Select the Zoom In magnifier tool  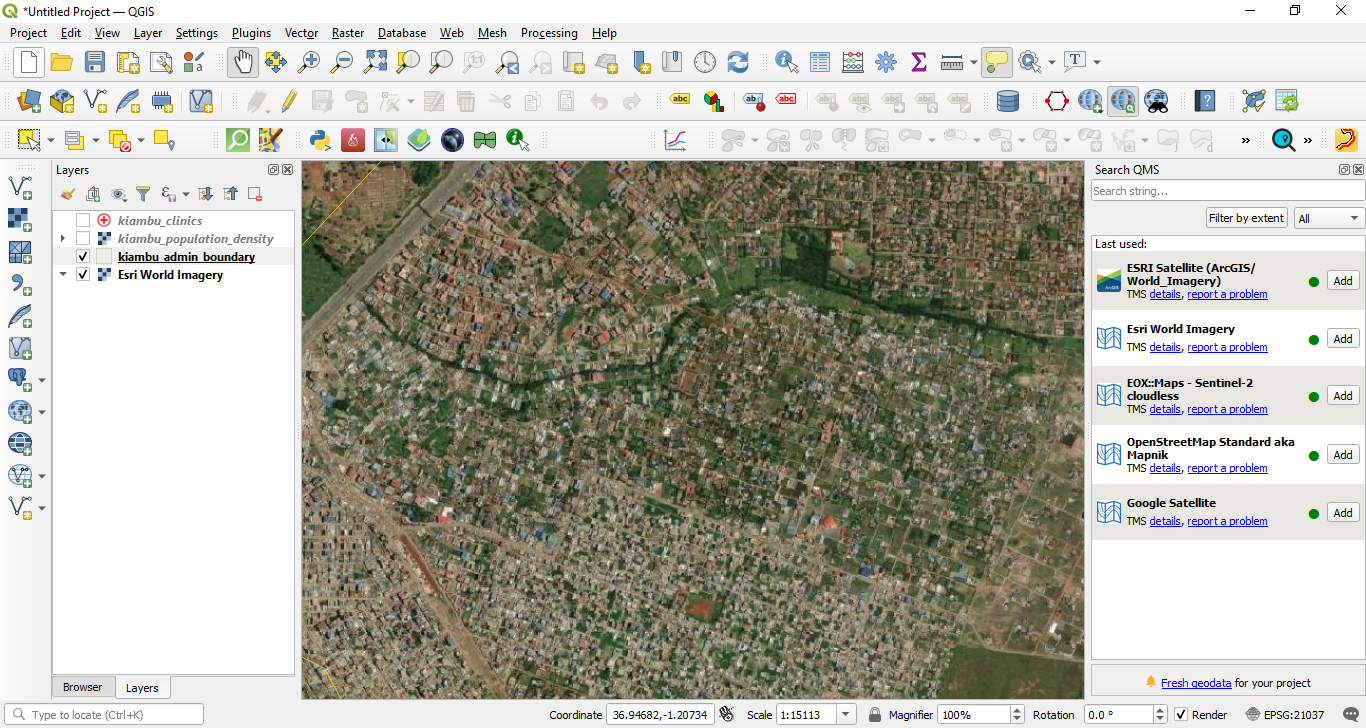tap(309, 62)
